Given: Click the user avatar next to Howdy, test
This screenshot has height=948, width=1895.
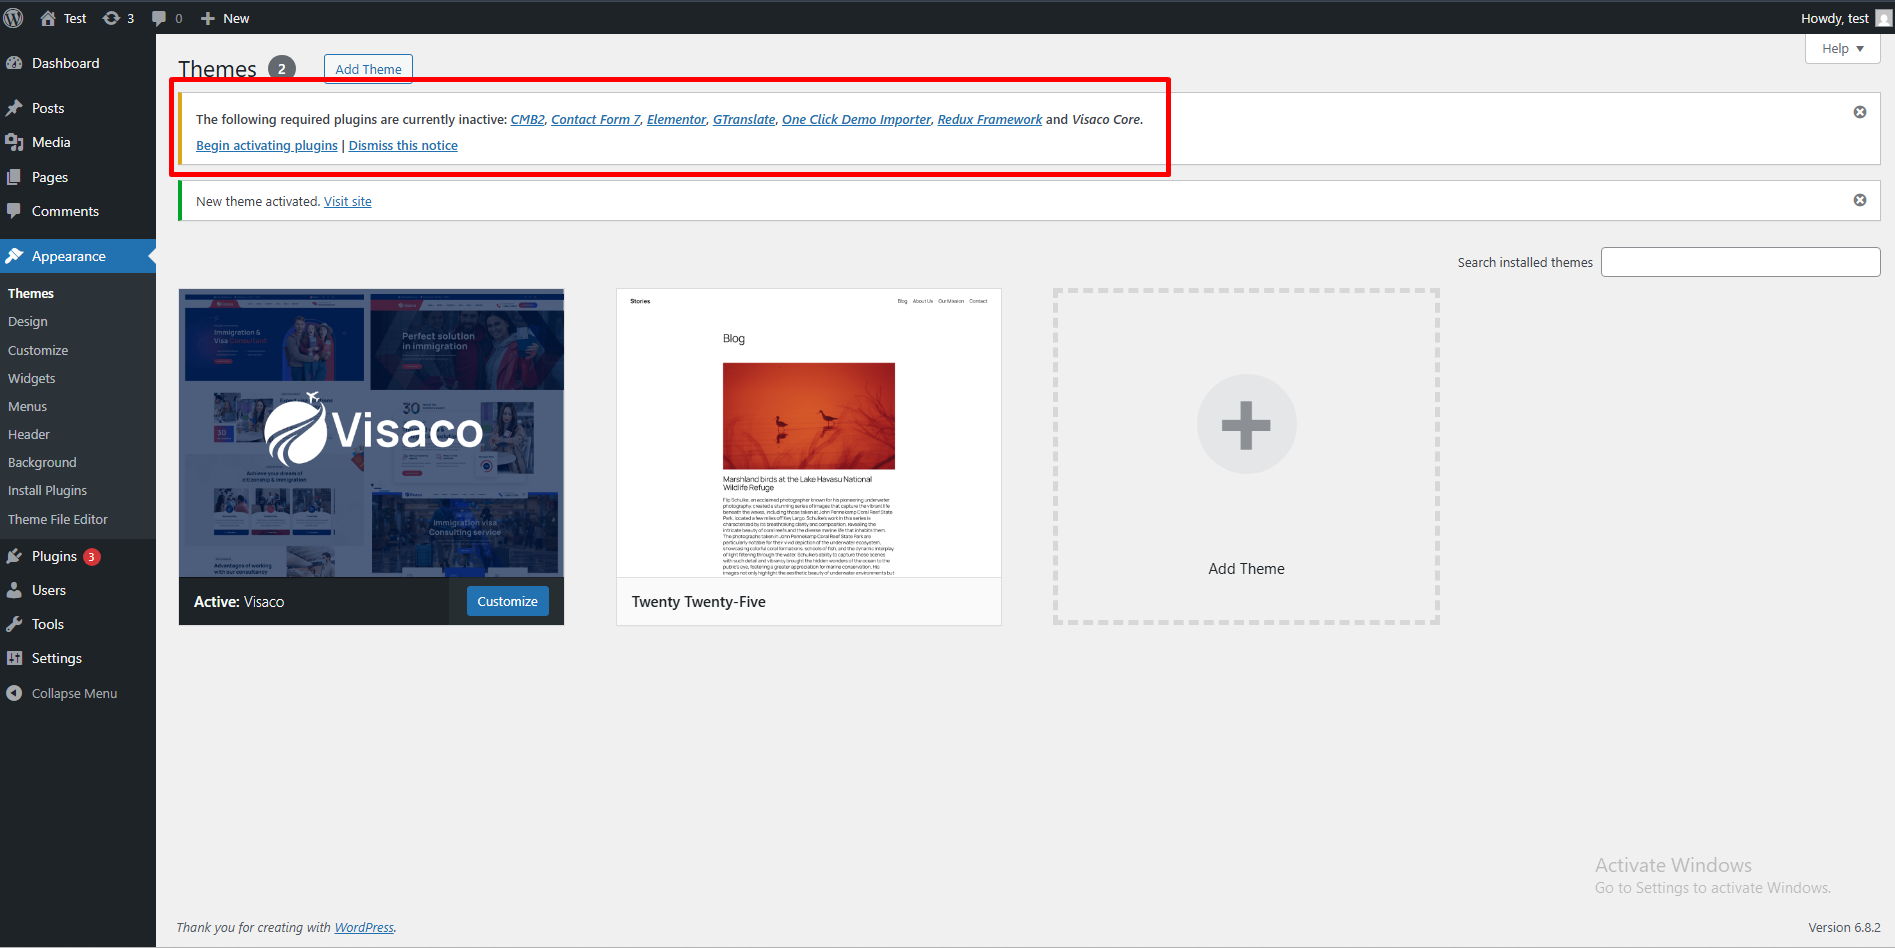Looking at the screenshot, I should [1883, 18].
